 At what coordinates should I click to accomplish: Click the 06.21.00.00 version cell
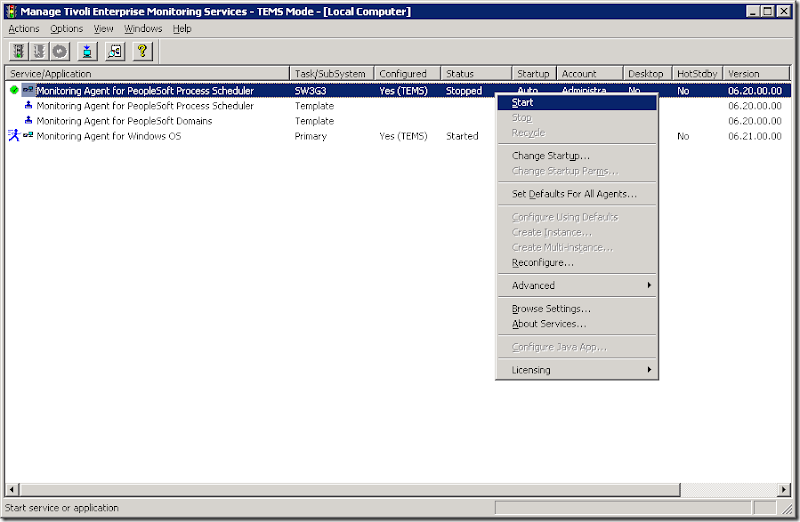click(x=755, y=136)
